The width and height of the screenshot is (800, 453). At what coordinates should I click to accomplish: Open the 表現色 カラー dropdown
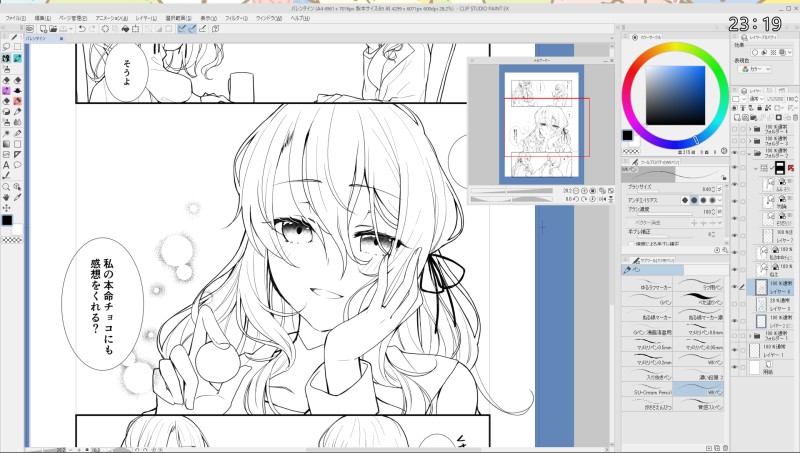[754, 69]
